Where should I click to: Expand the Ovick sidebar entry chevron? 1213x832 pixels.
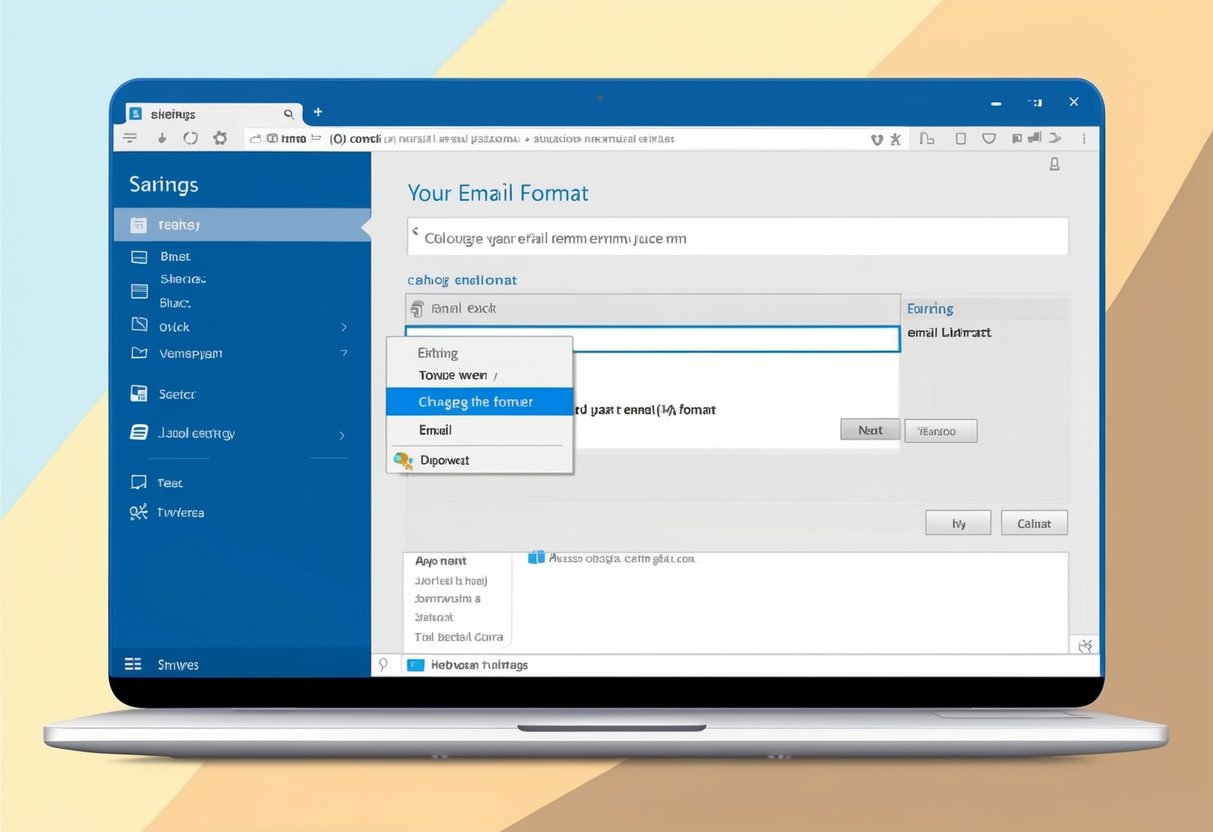pyautogui.click(x=344, y=326)
